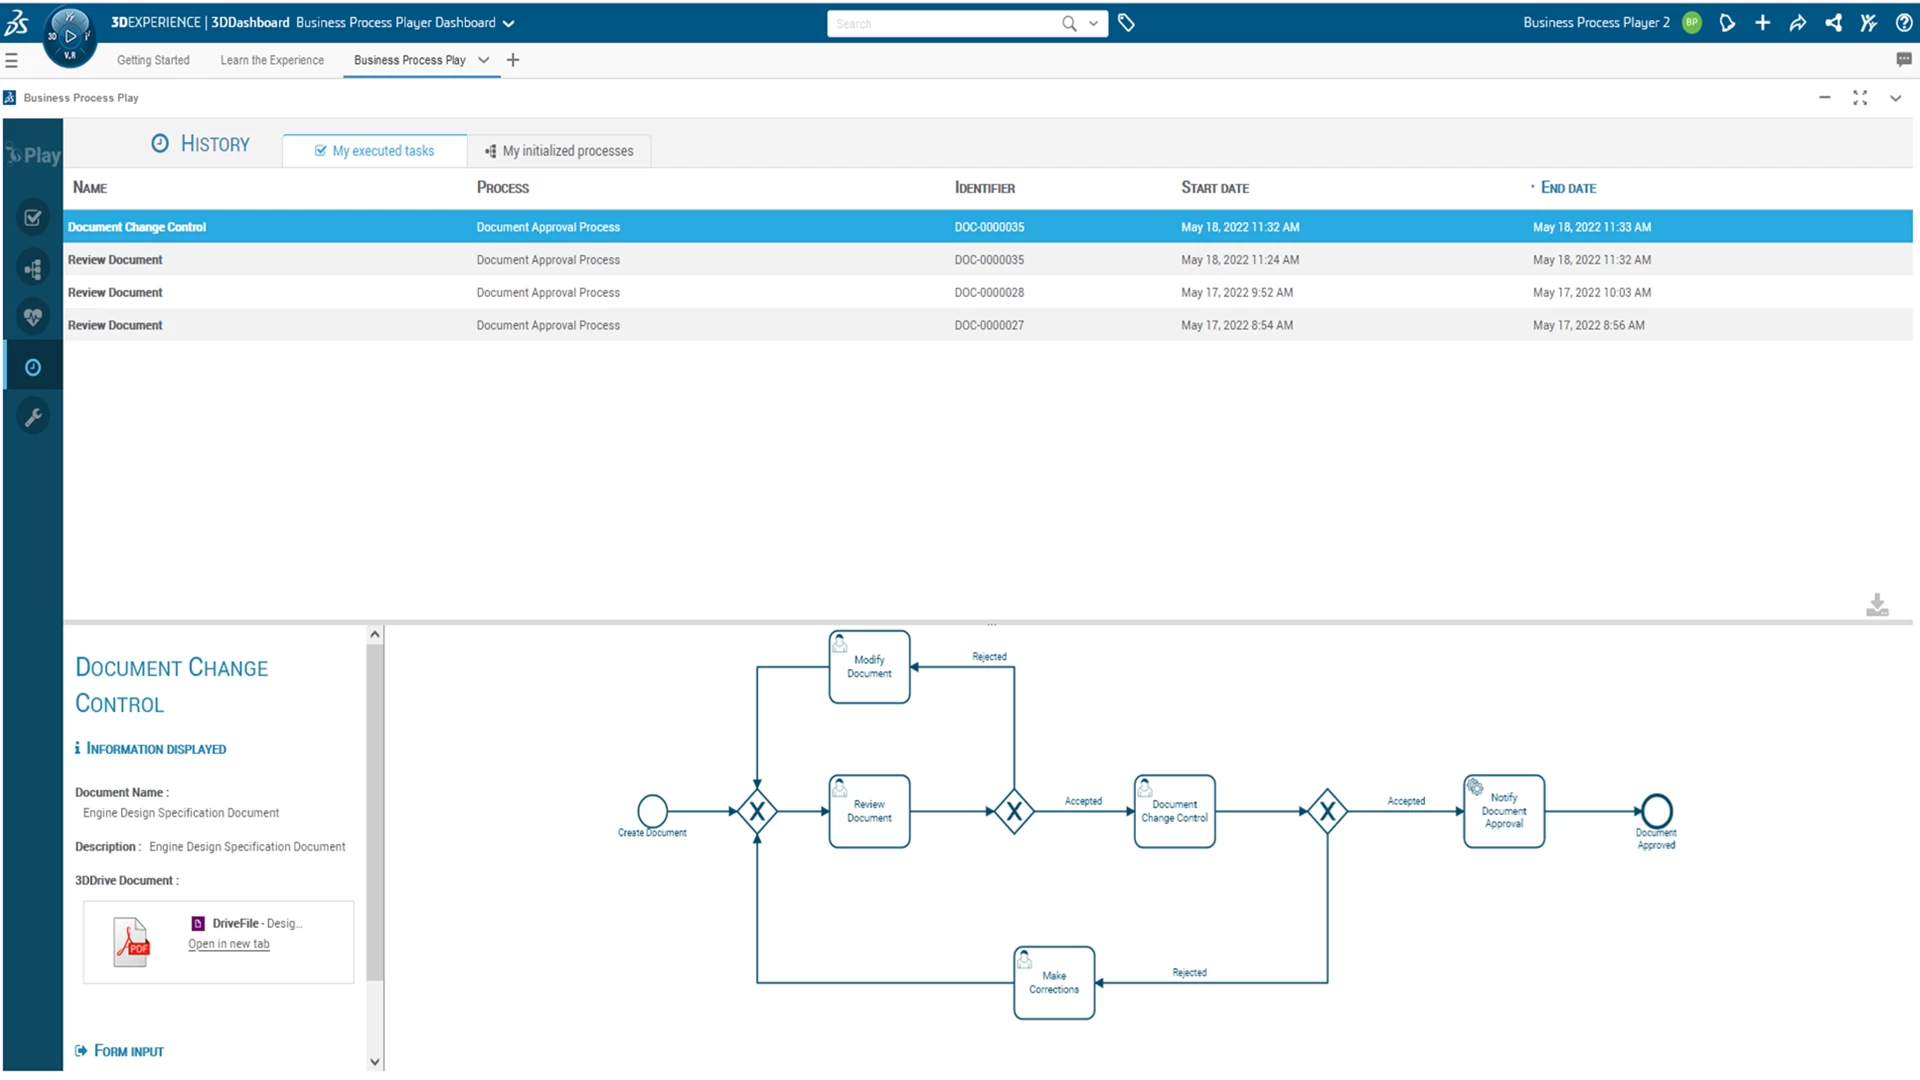Open the Business Process Play tab dropdown
The width and height of the screenshot is (1920, 1080).
pyautogui.click(x=485, y=60)
